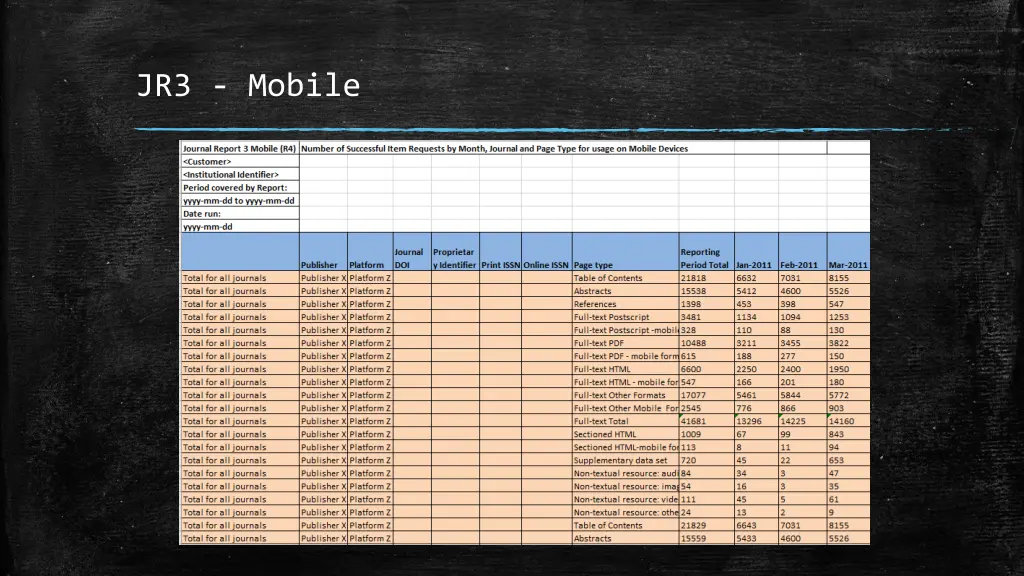Select the "Full-text Postscript" page type cell
This screenshot has height=576, width=1024.
click(625, 317)
